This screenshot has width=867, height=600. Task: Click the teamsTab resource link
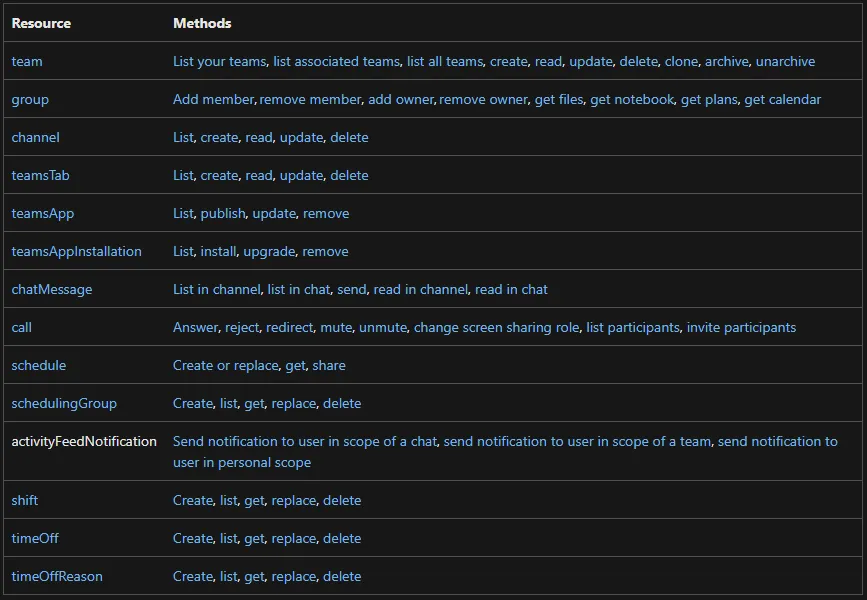pyautogui.click(x=40, y=175)
